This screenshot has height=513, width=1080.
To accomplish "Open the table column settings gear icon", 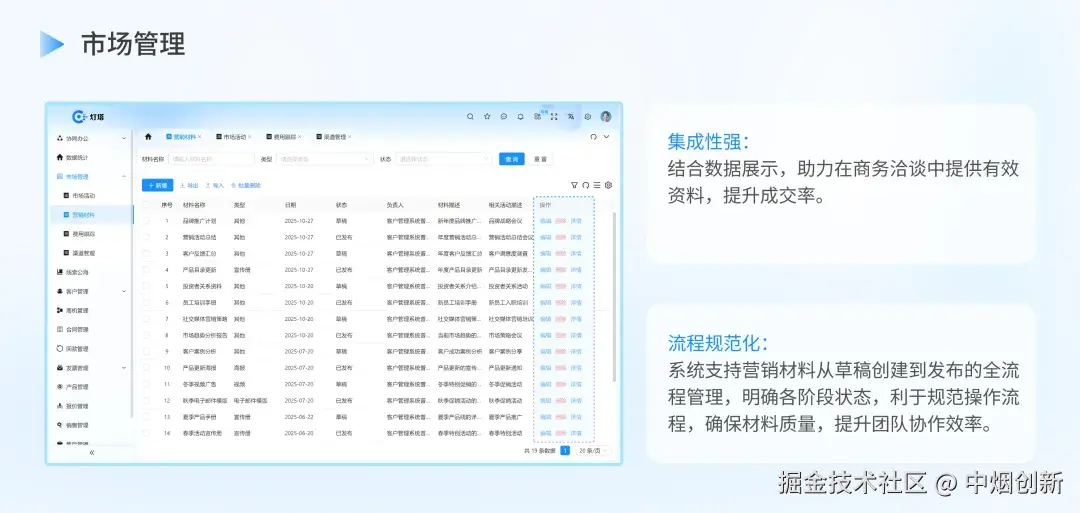I will (x=608, y=185).
